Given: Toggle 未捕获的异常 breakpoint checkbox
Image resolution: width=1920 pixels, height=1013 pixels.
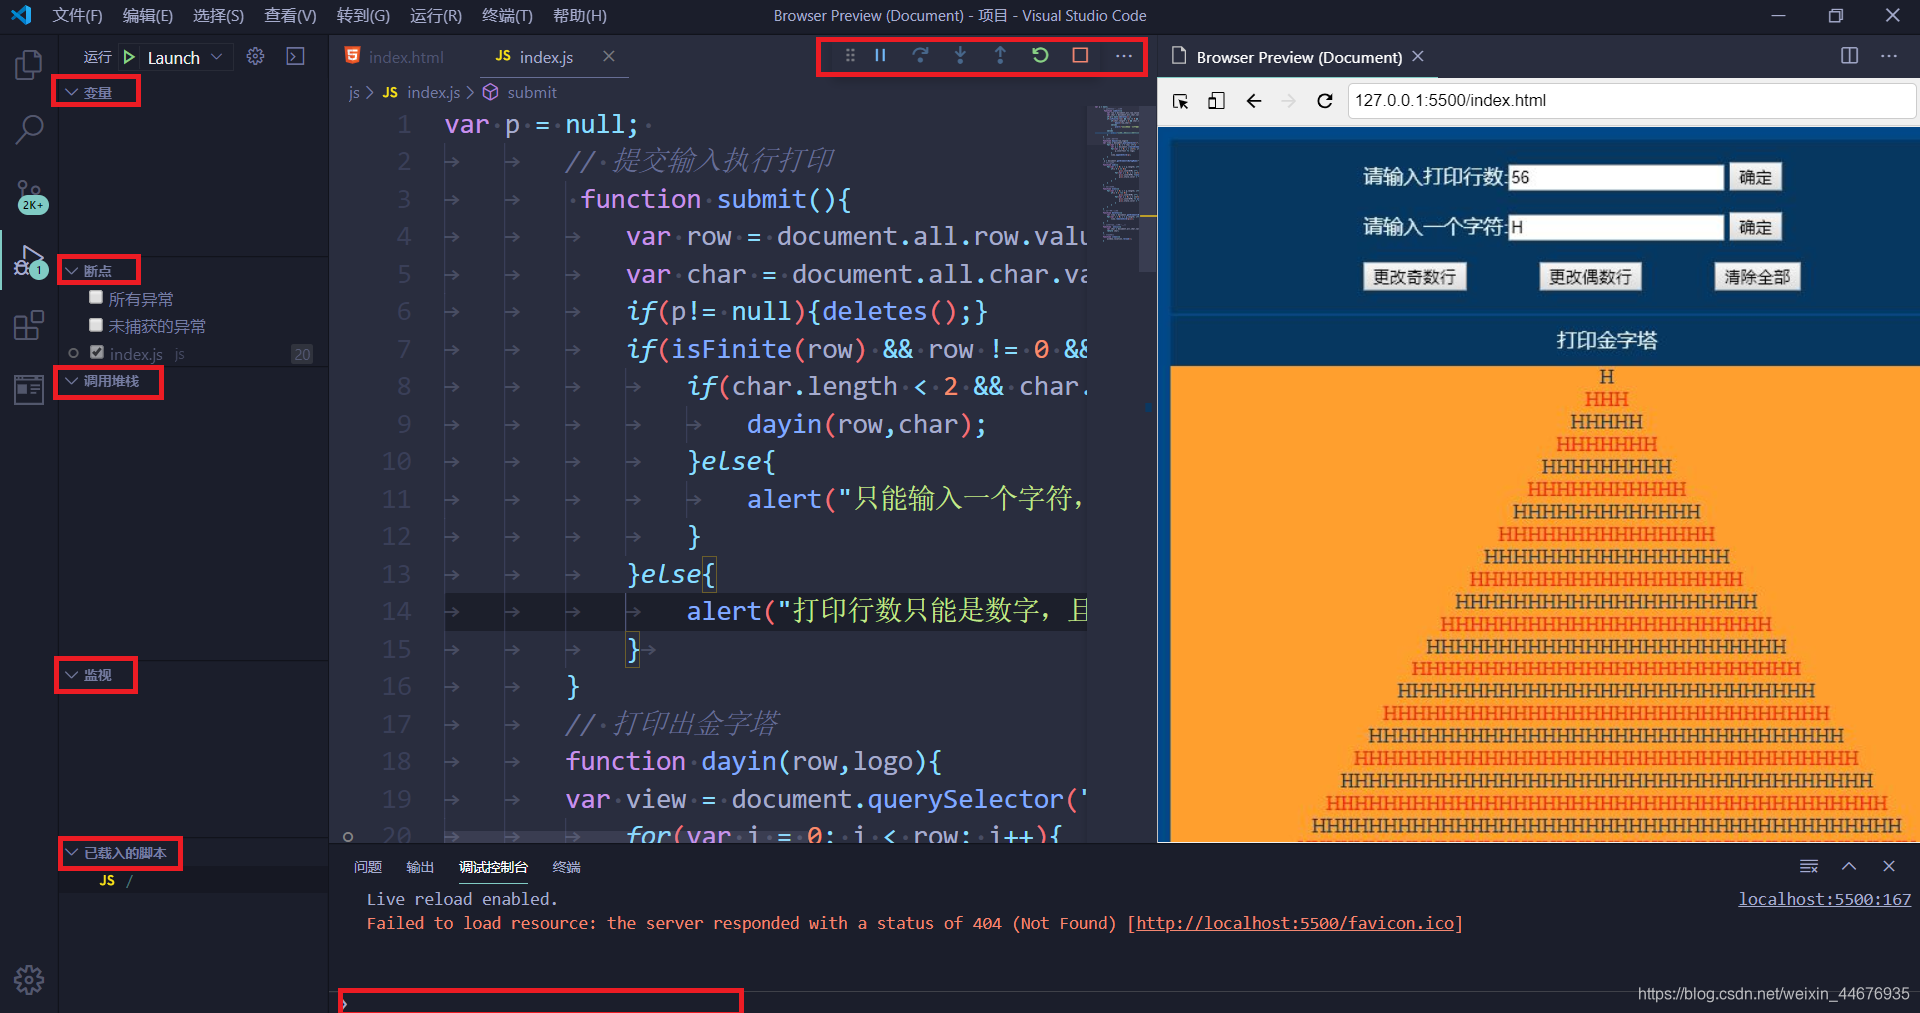Looking at the screenshot, I should (x=96, y=324).
